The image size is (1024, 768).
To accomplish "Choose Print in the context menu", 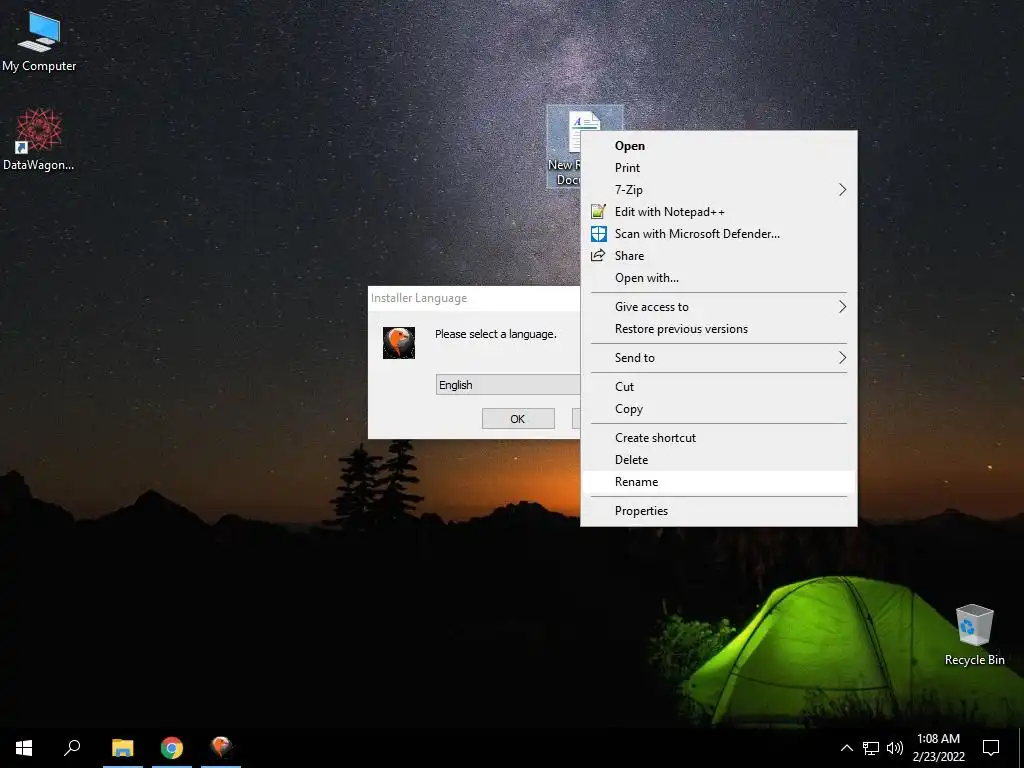I will coord(718,168).
